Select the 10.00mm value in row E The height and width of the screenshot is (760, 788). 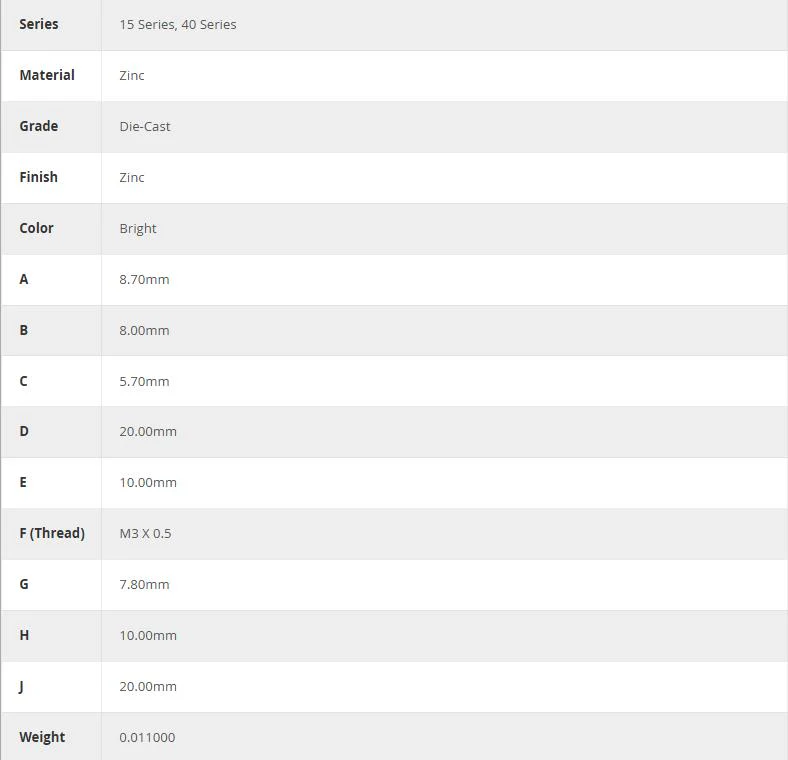click(148, 483)
